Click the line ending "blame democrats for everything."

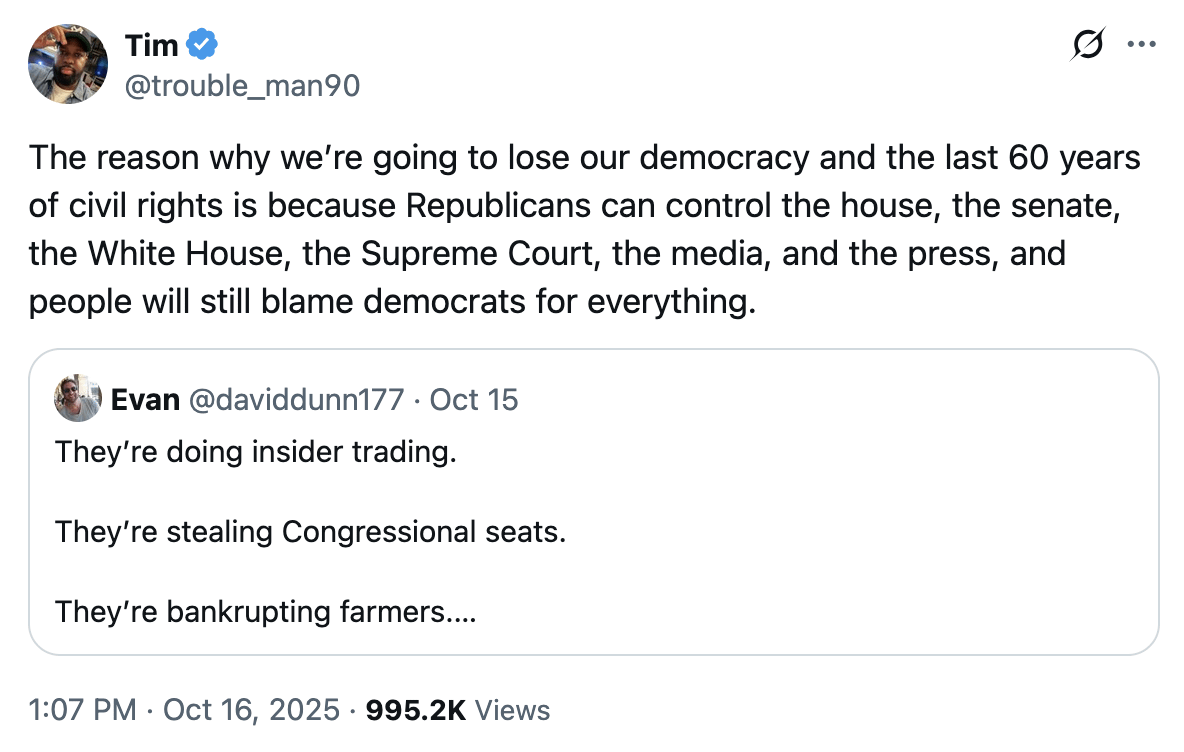click(x=392, y=301)
